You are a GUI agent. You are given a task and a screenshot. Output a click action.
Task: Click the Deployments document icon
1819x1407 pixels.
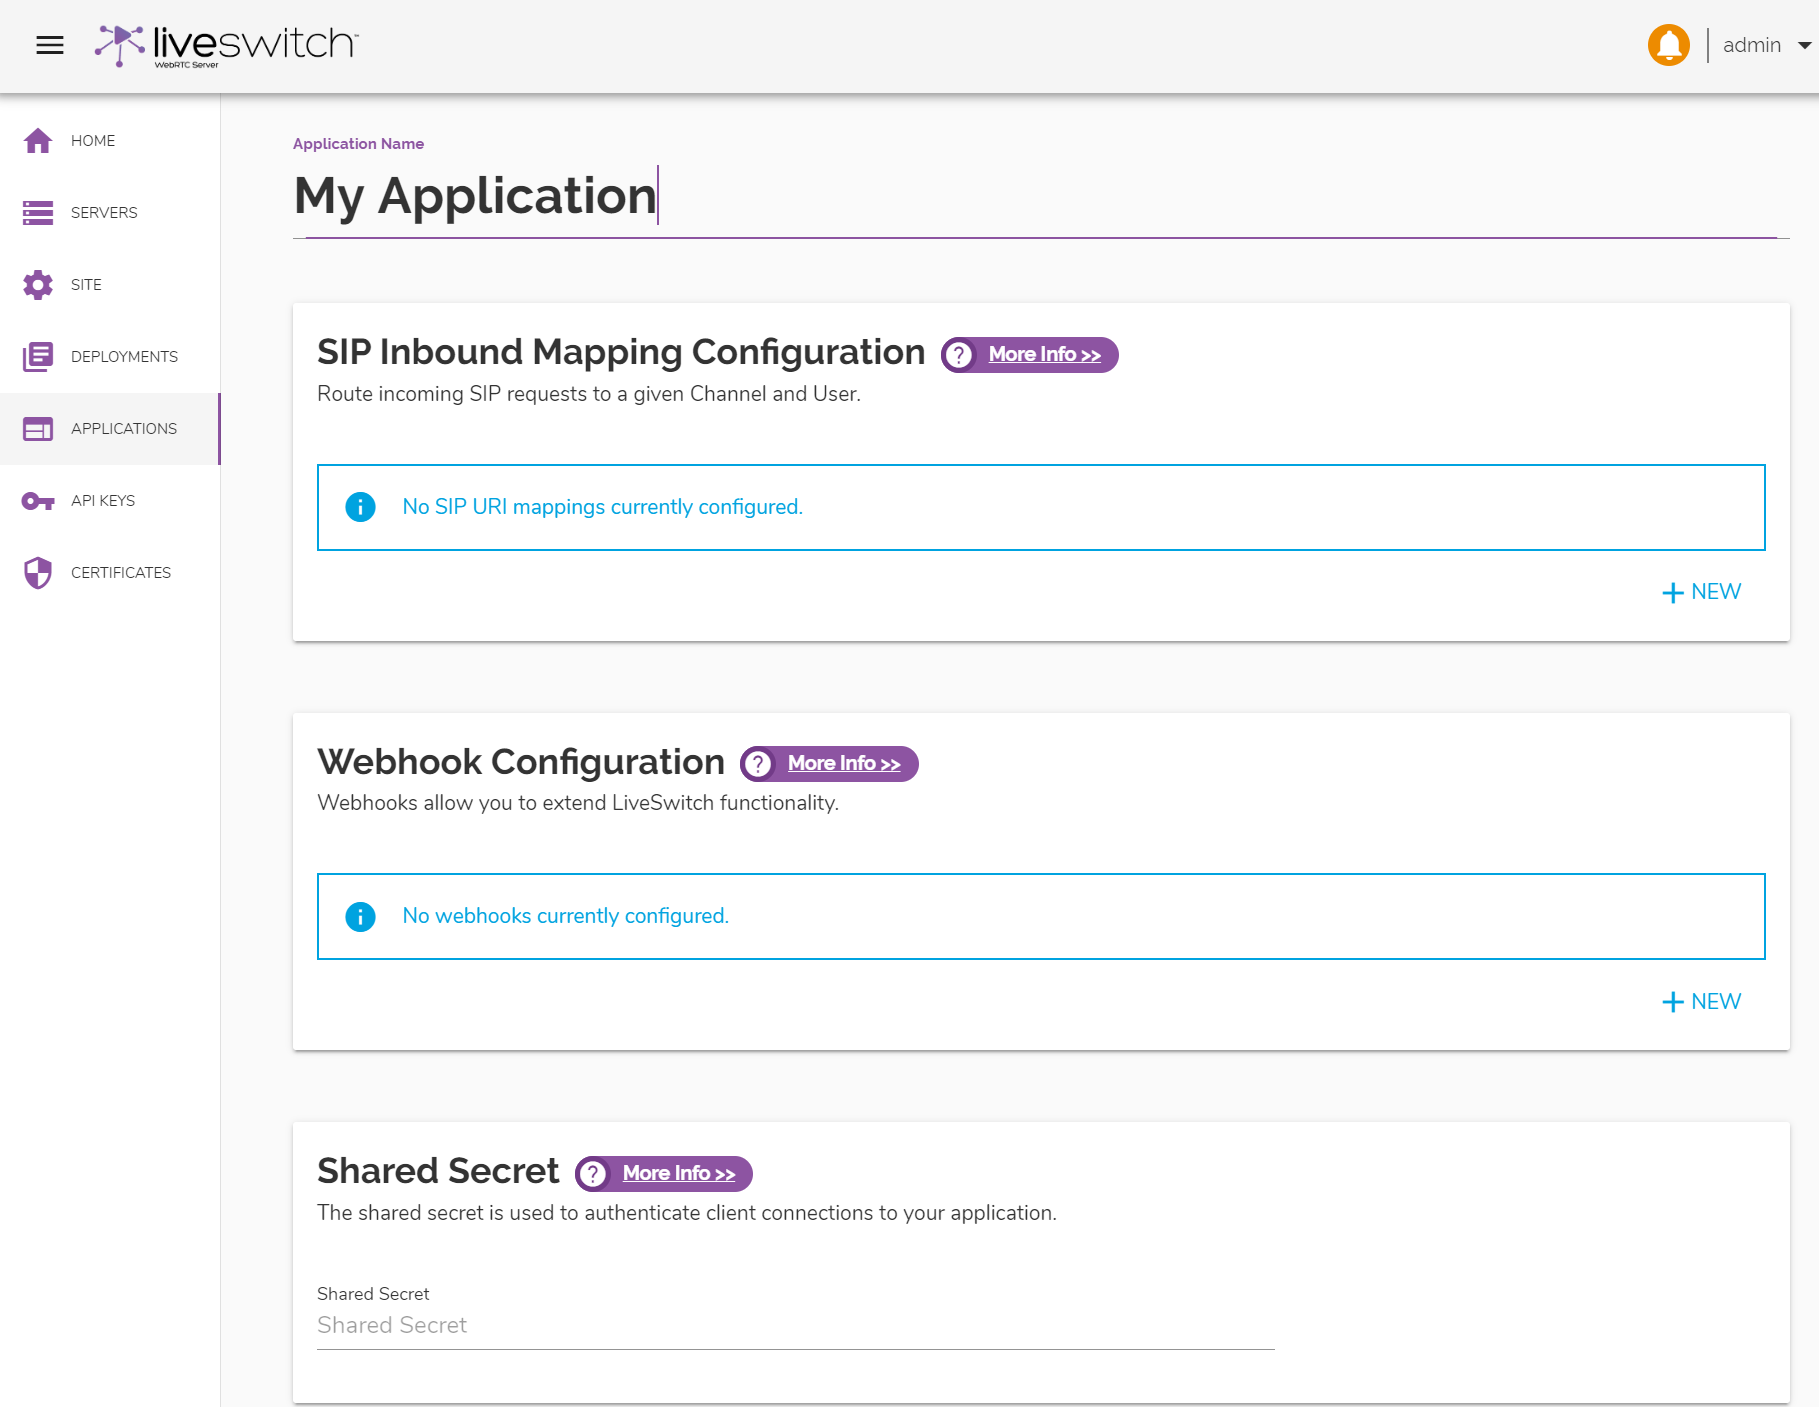click(x=38, y=357)
